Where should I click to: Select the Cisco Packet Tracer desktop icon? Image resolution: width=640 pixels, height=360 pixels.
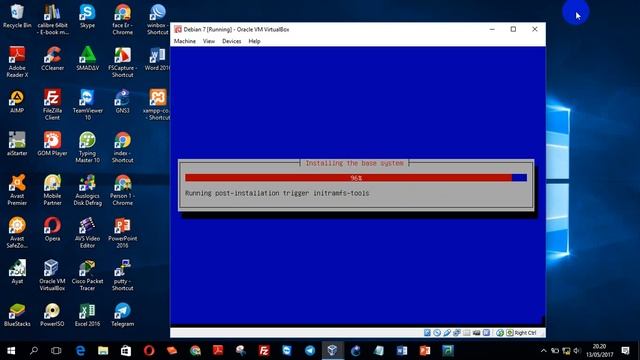[87, 275]
